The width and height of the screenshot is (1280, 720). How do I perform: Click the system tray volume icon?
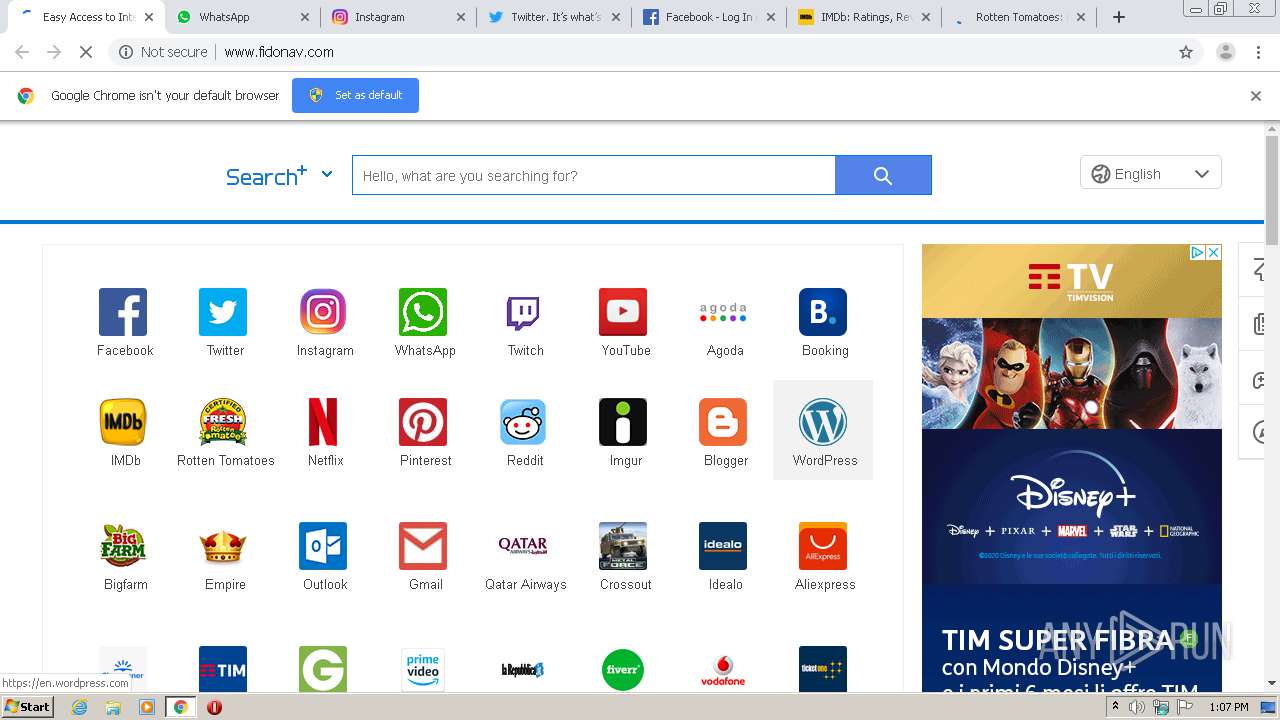point(1137,707)
